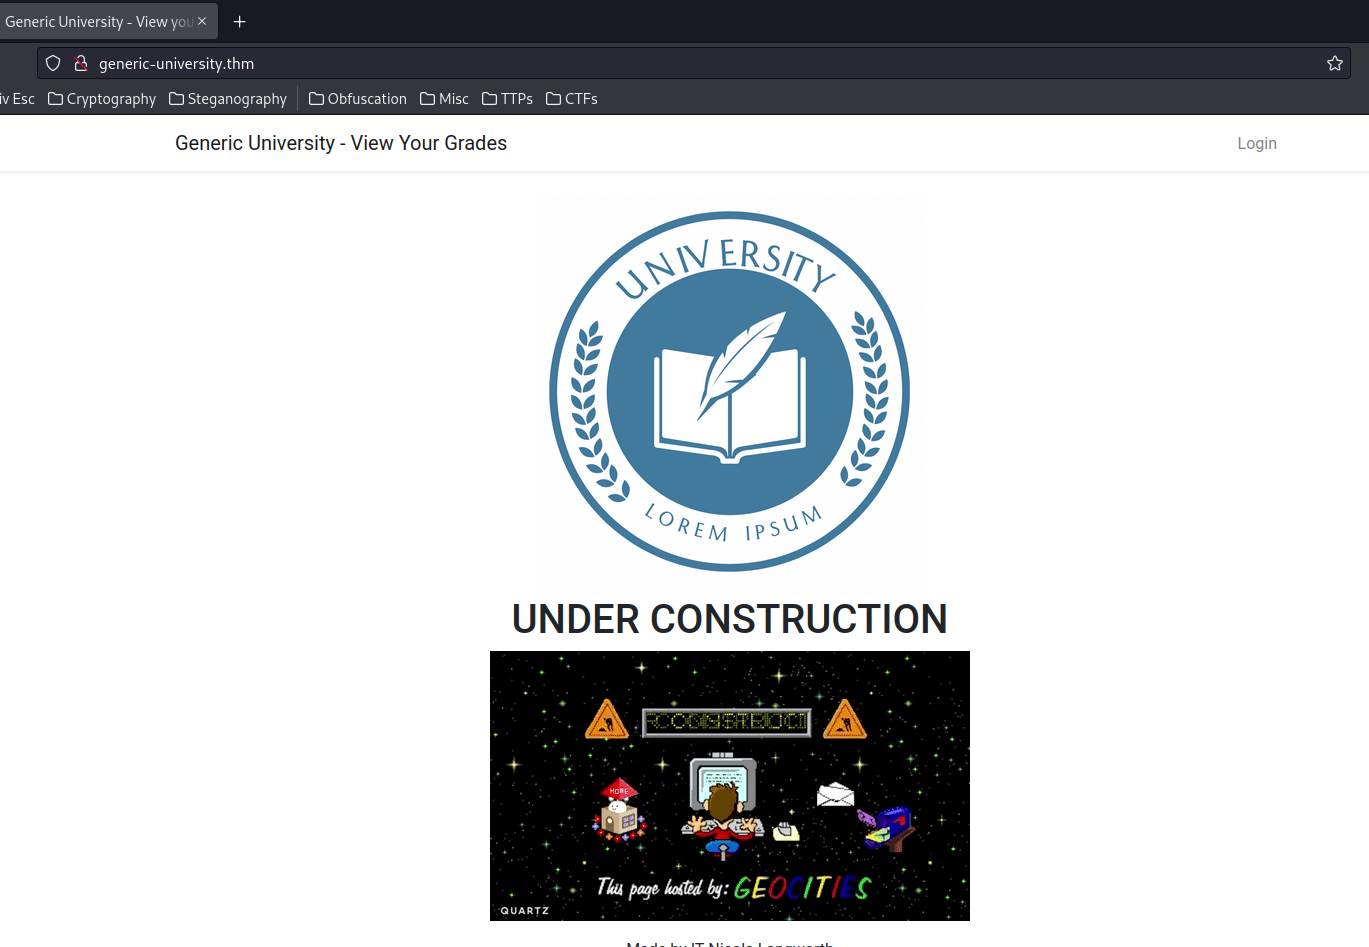Open the Priv Esc bookmarks folder
This screenshot has width=1369, height=947.
coord(17,99)
